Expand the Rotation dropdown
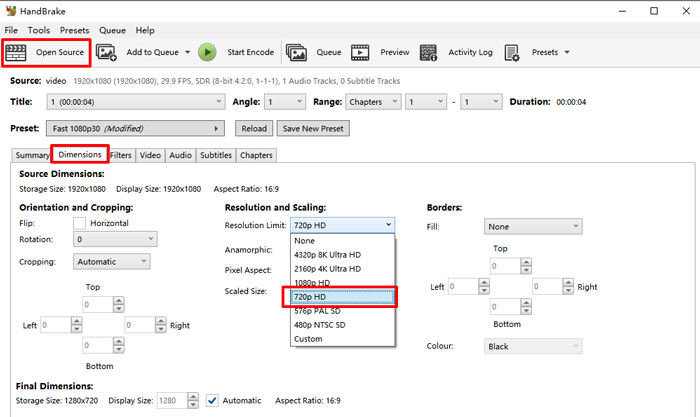The width and height of the screenshot is (700, 417). point(116,240)
